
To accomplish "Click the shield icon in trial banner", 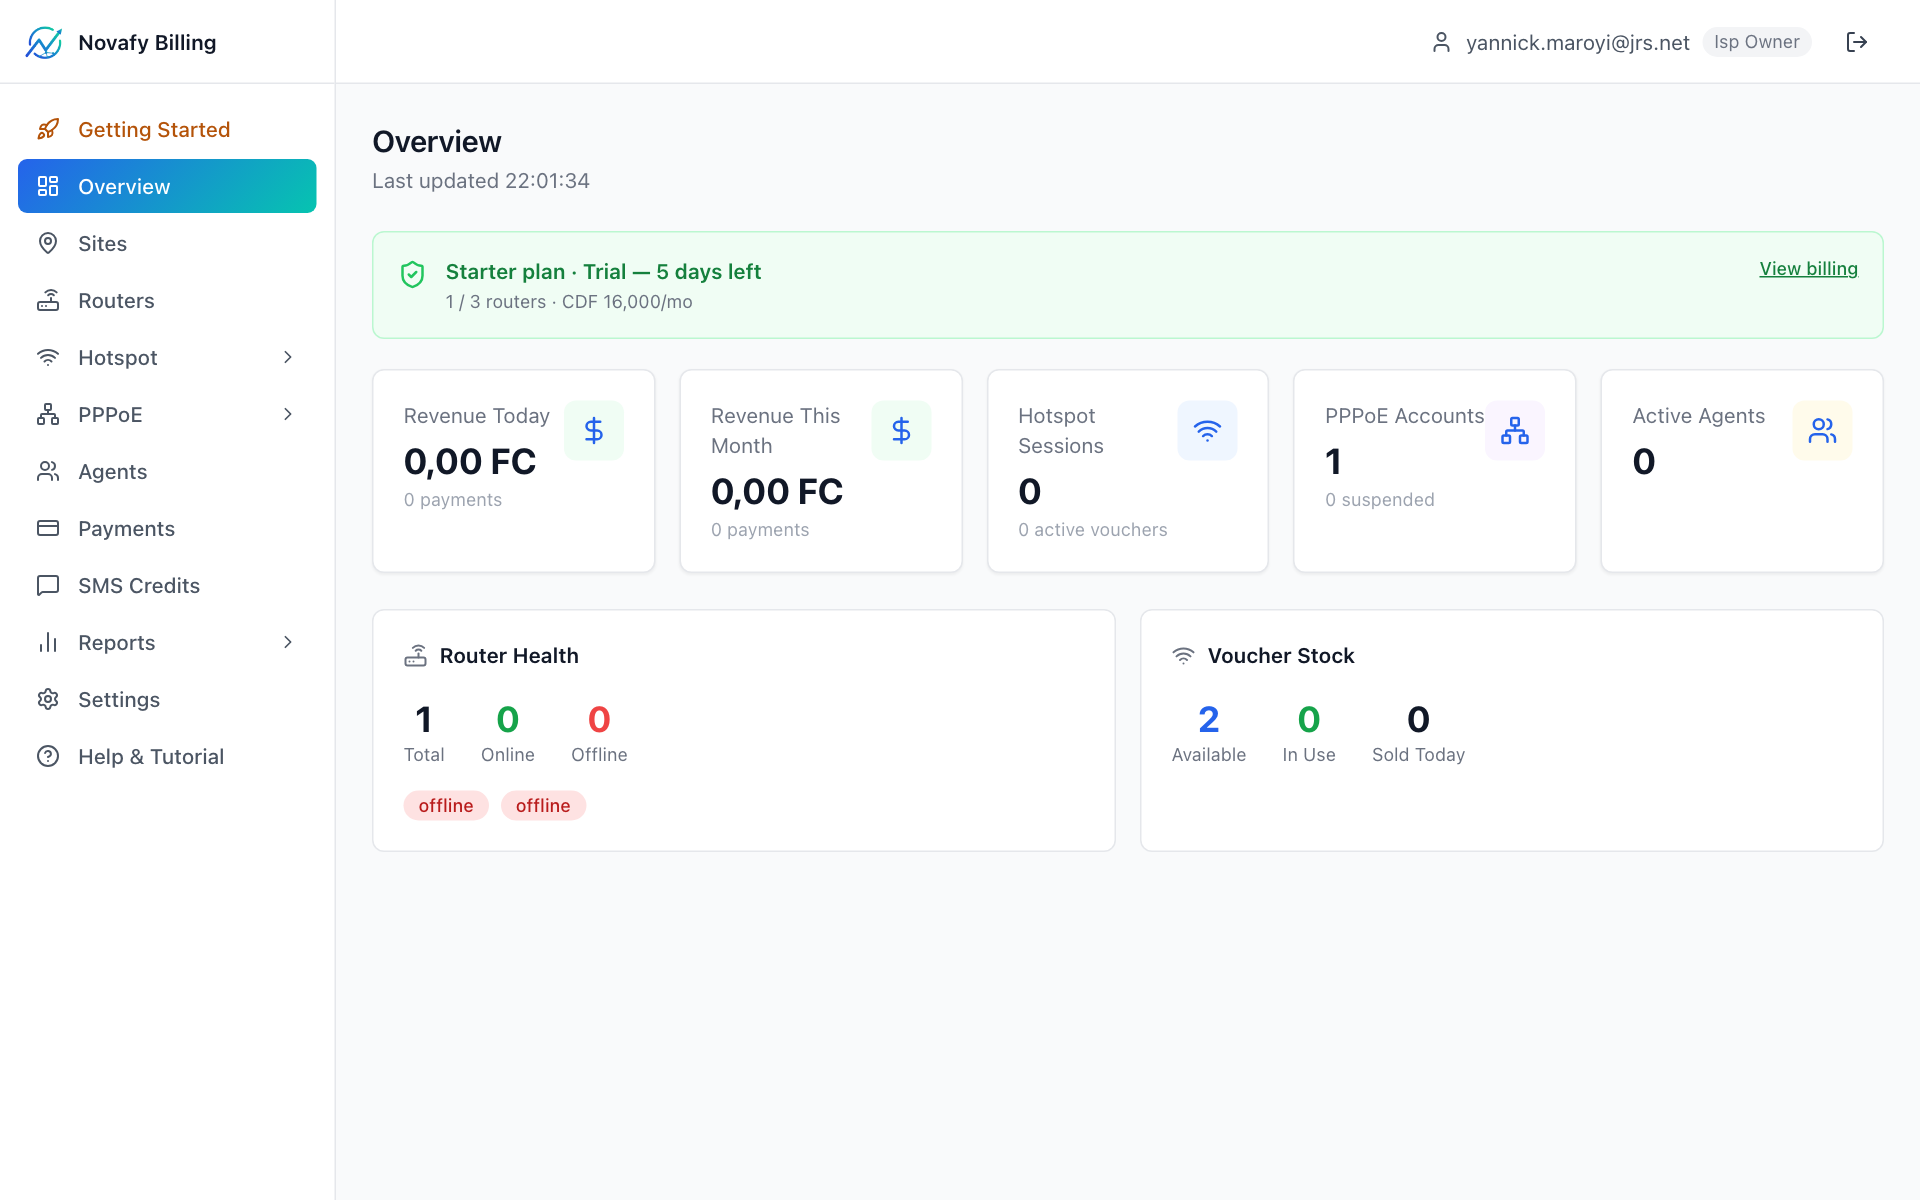I will tap(412, 274).
